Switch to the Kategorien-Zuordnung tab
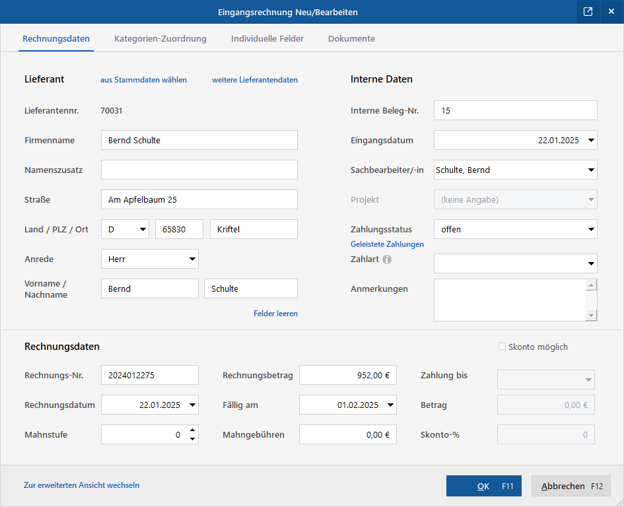Screen dimensions: 624x507 (x=160, y=39)
